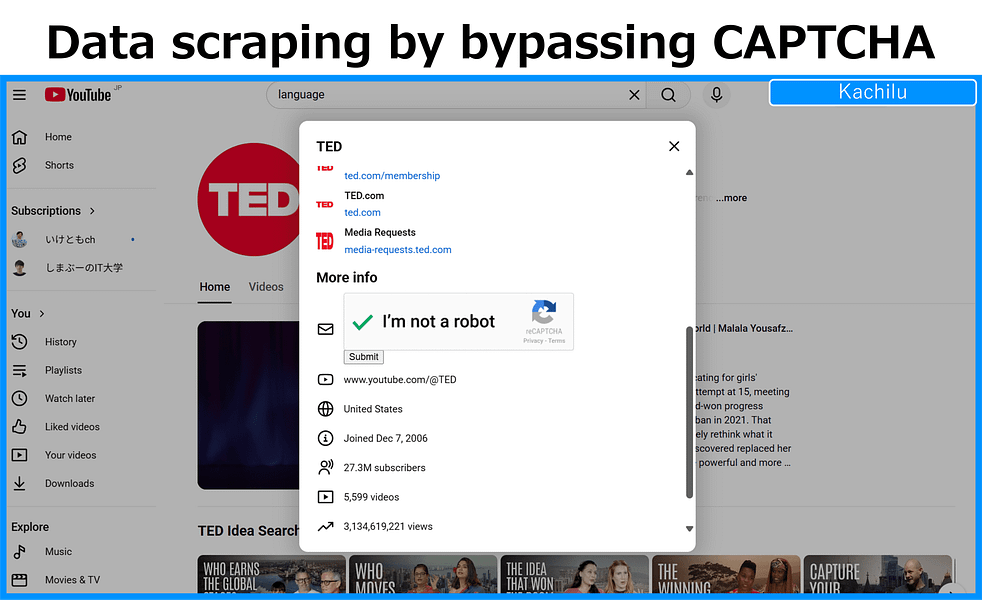Viewport: 982px width, 600px height.
Task: Expand the You section chevron
Action: (42, 314)
